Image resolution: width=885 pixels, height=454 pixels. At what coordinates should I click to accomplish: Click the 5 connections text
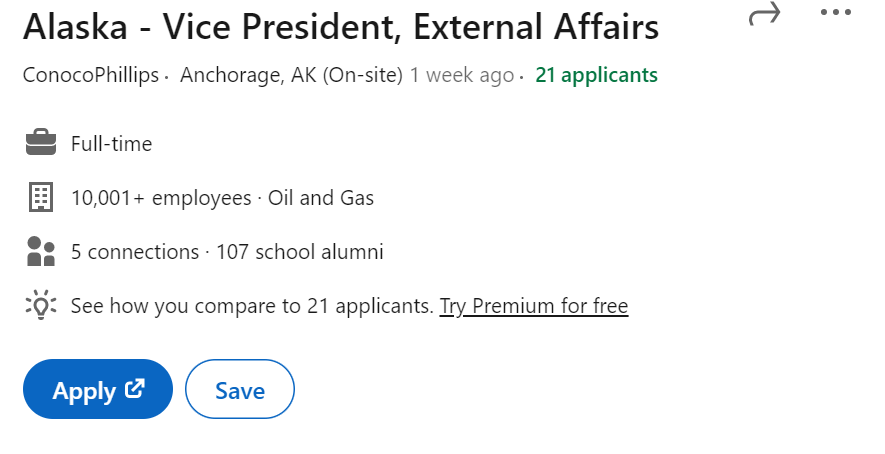click(135, 252)
